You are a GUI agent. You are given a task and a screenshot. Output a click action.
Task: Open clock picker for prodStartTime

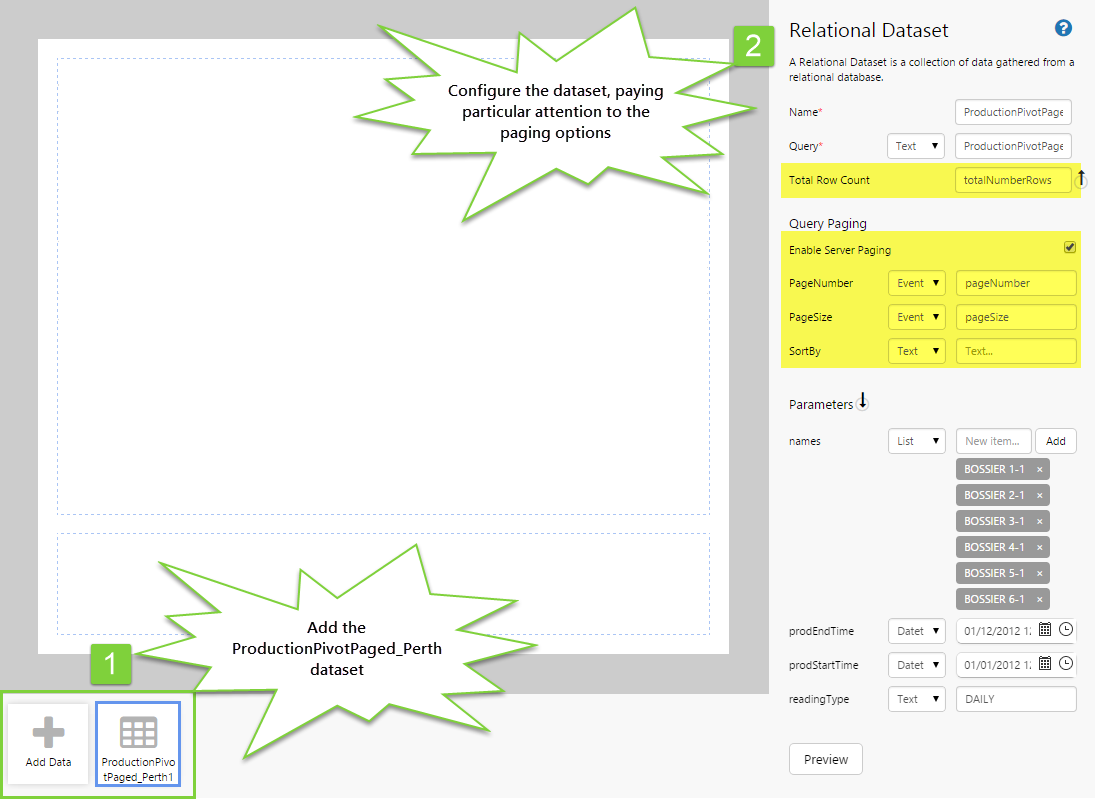[1066, 665]
